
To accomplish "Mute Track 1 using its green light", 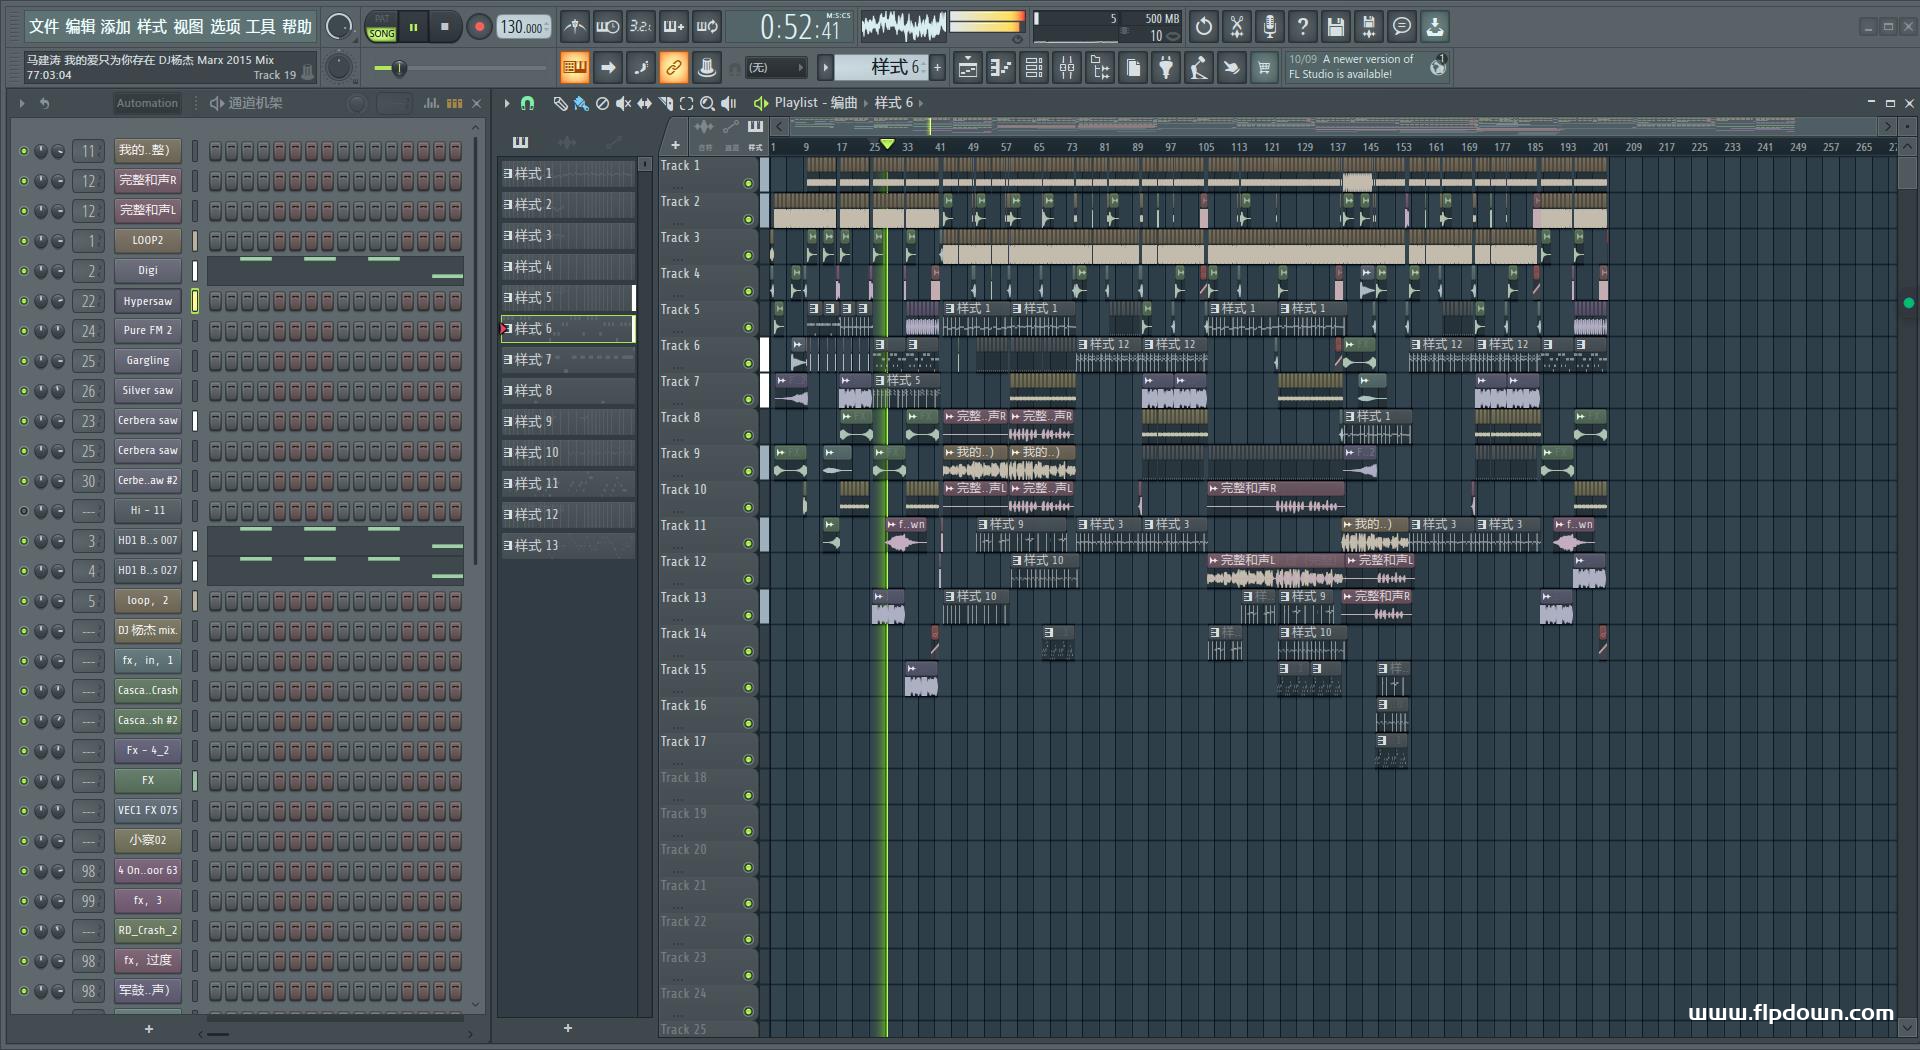I will point(748,184).
